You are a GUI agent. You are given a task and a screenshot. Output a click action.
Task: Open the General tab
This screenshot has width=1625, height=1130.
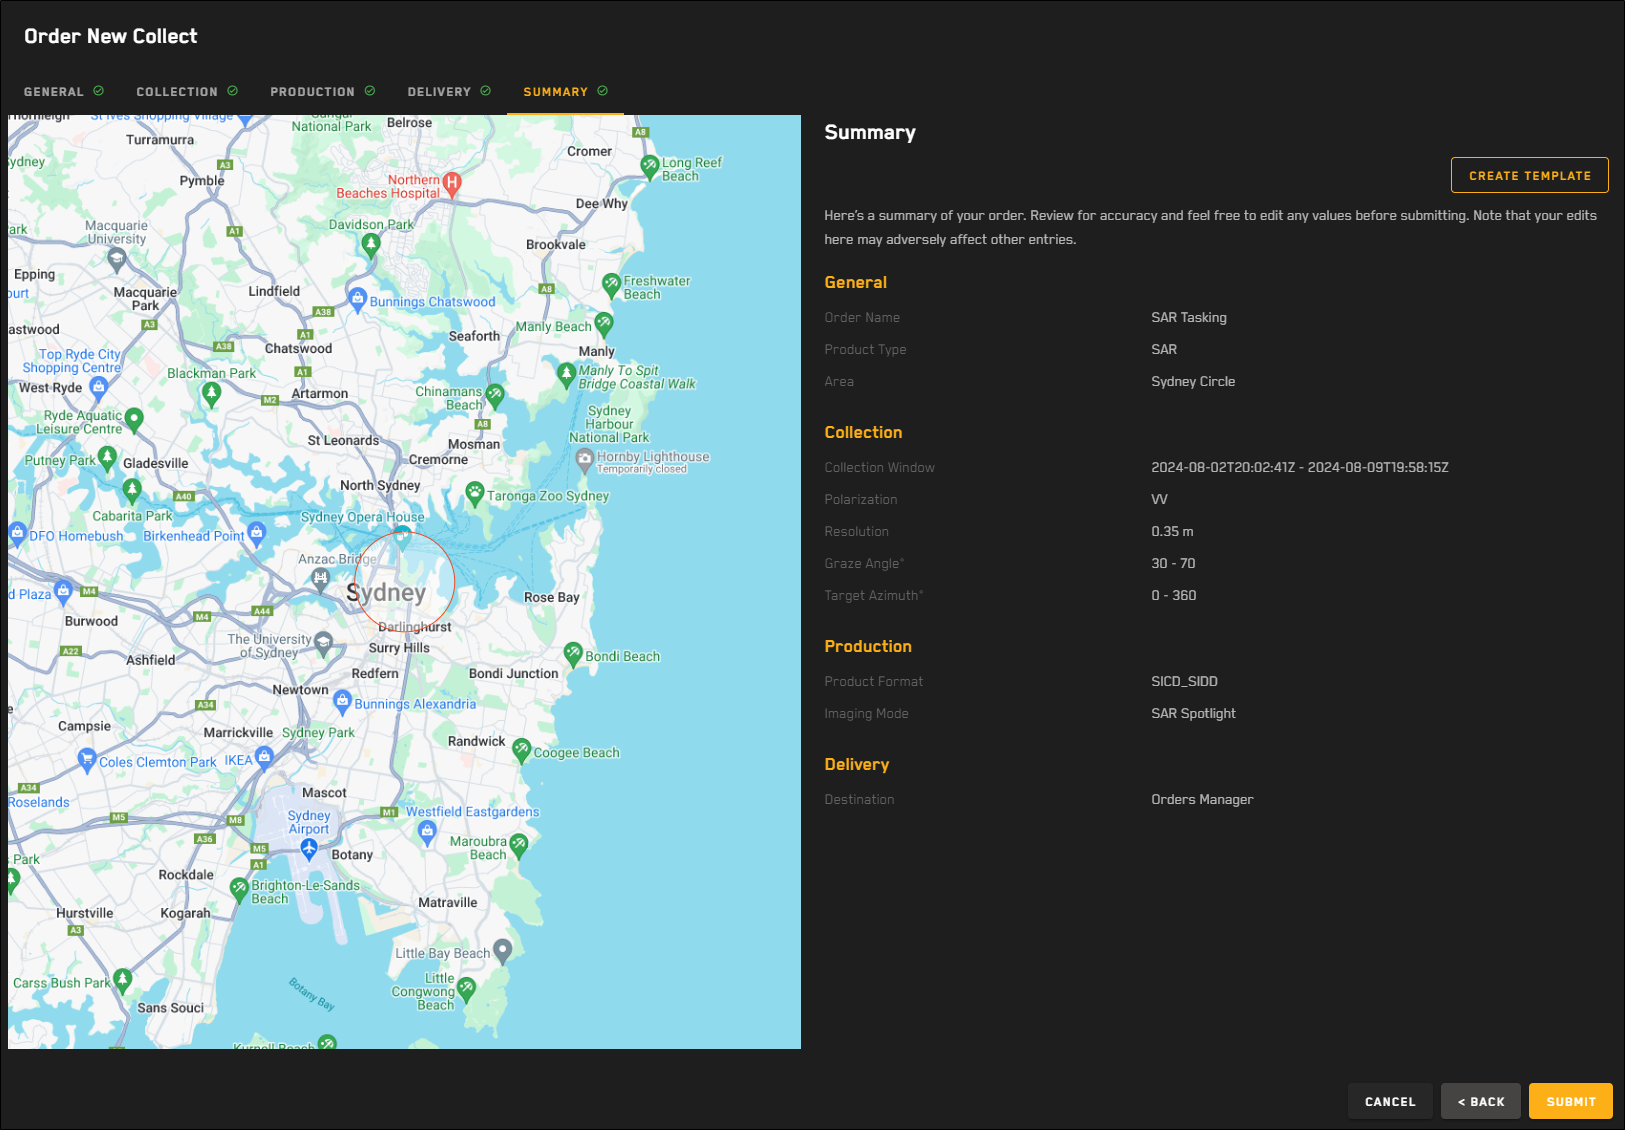pos(63,92)
